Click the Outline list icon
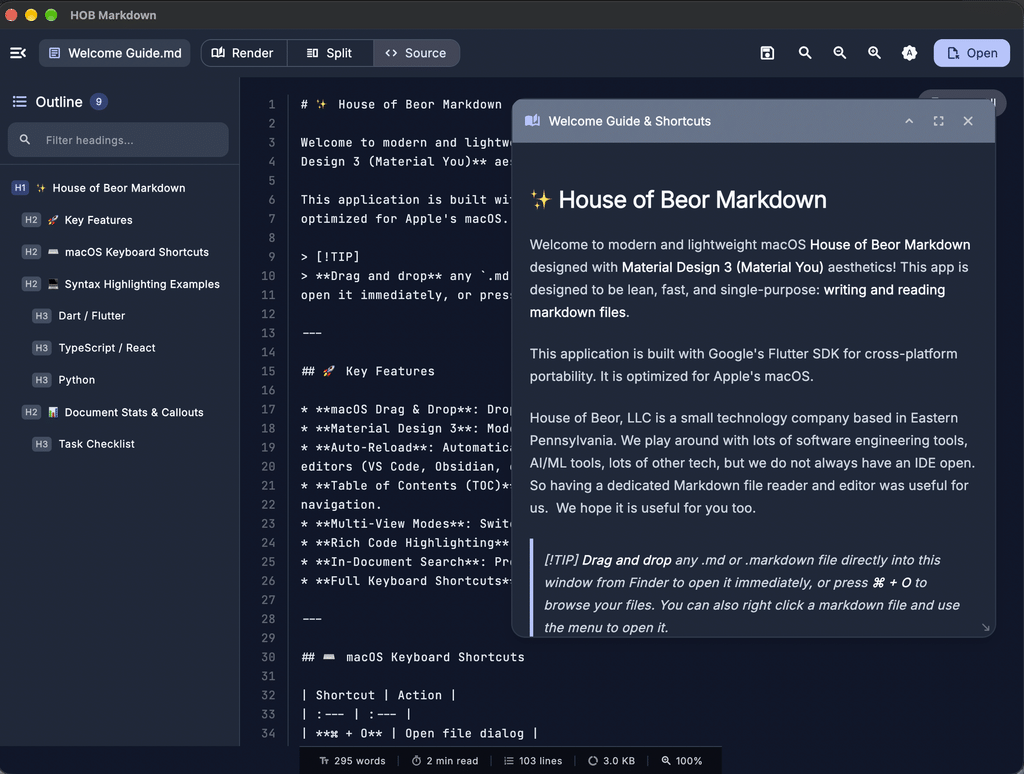 point(20,102)
